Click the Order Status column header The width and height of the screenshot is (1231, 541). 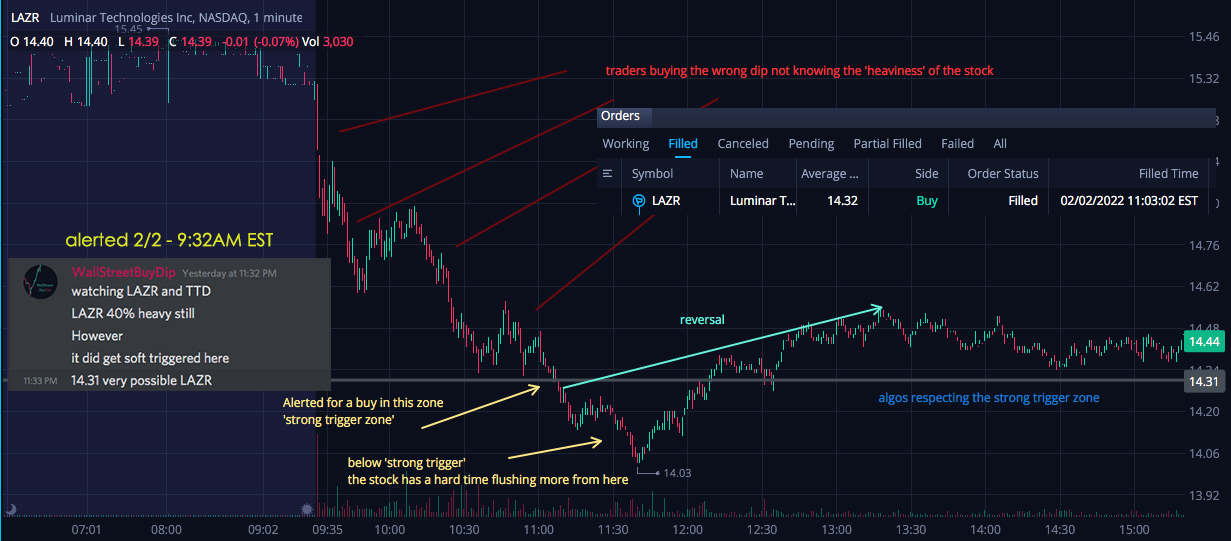click(1003, 174)
